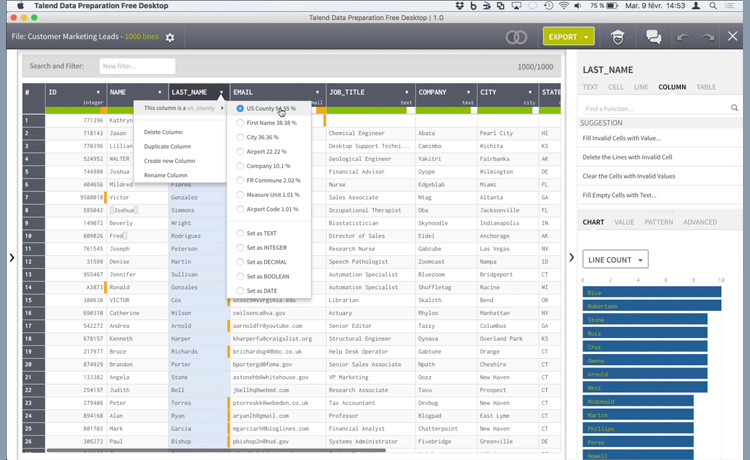This screenshot has height=460, width=750.
Task: Click search icon in Find a Function
Action: point(734,108)
